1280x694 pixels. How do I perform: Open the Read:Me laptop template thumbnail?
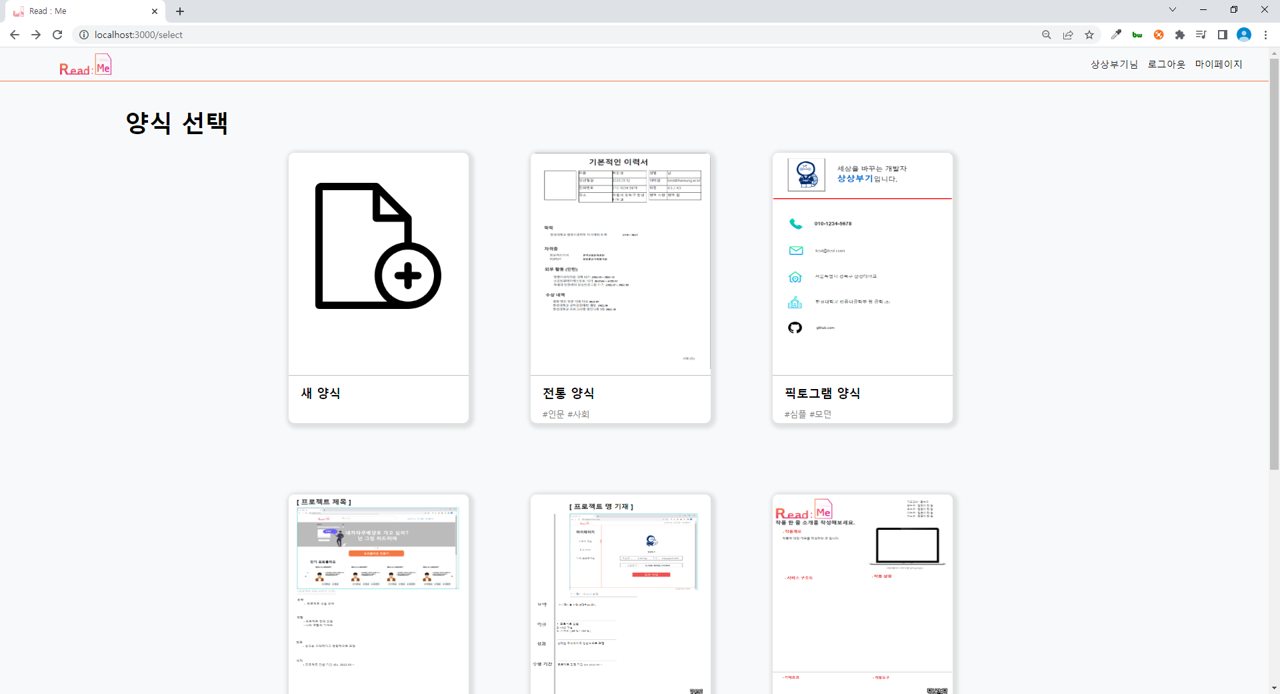click(x=862, y=594)
